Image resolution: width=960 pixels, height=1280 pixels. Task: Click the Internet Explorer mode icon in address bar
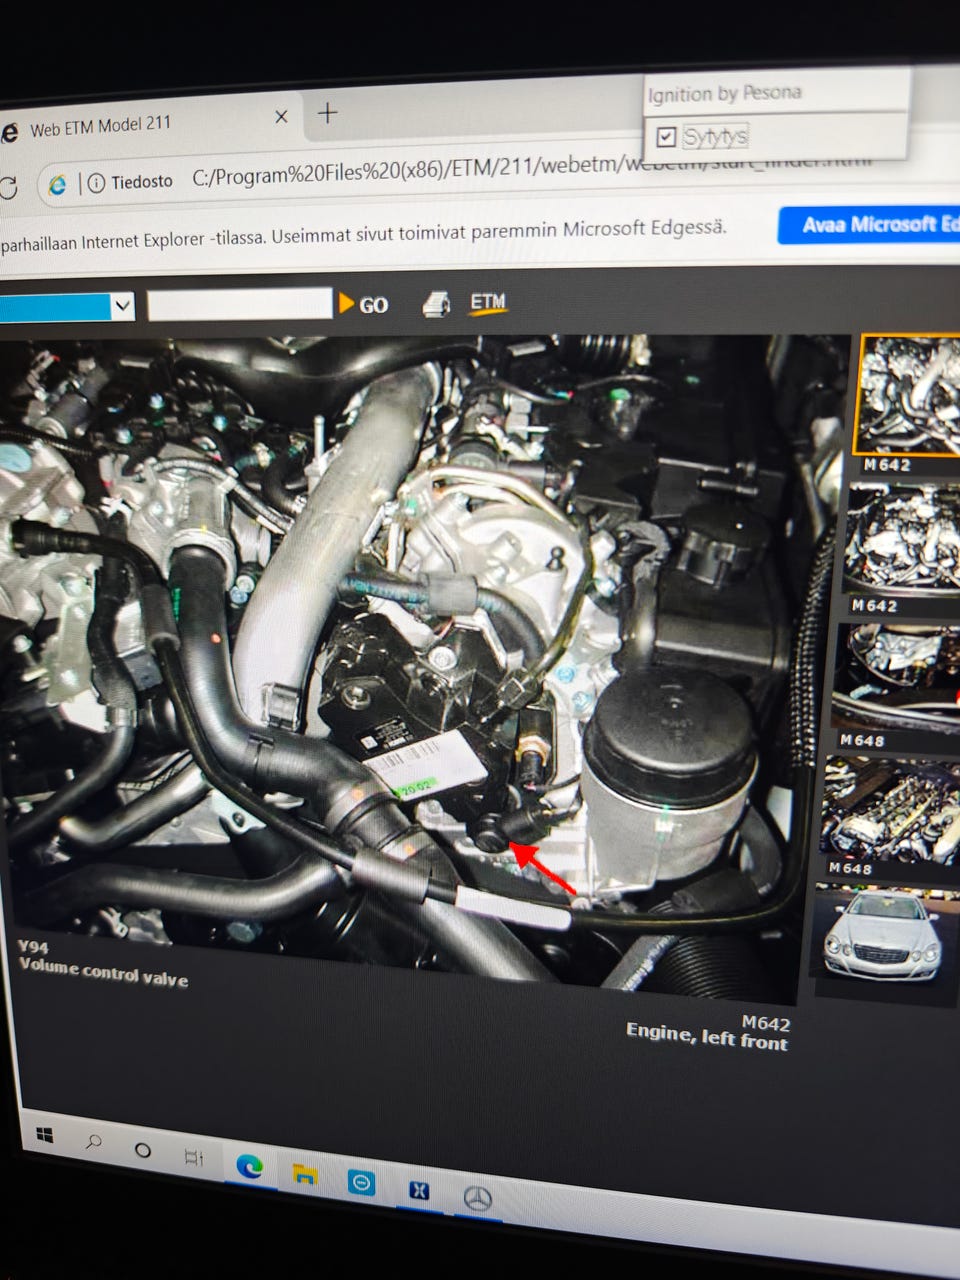coord(57,184)
